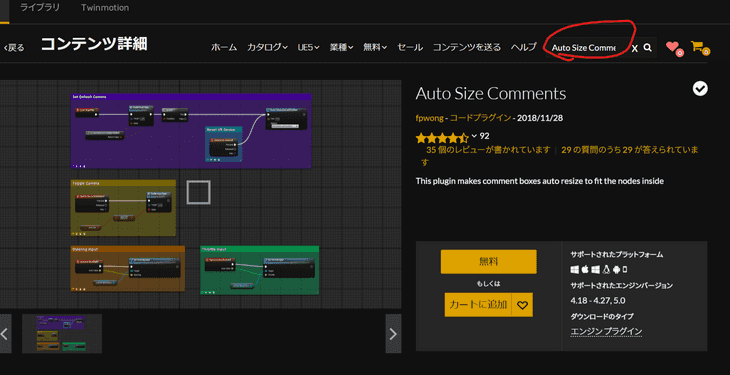Screen dimensions: 730x375
Task: Click the カートに追加 button
Action: pos(478,305)
